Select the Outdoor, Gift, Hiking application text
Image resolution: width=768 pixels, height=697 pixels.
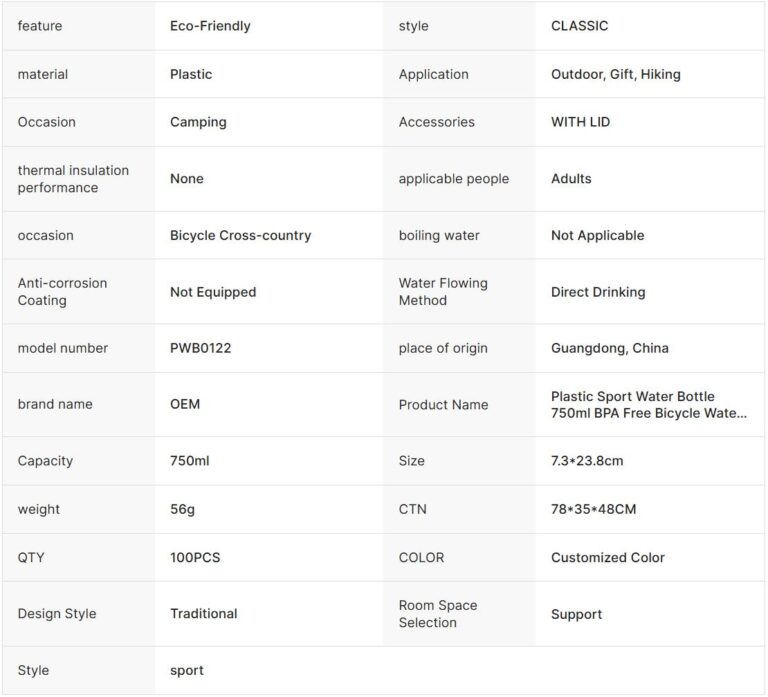(x=615, y=74)
